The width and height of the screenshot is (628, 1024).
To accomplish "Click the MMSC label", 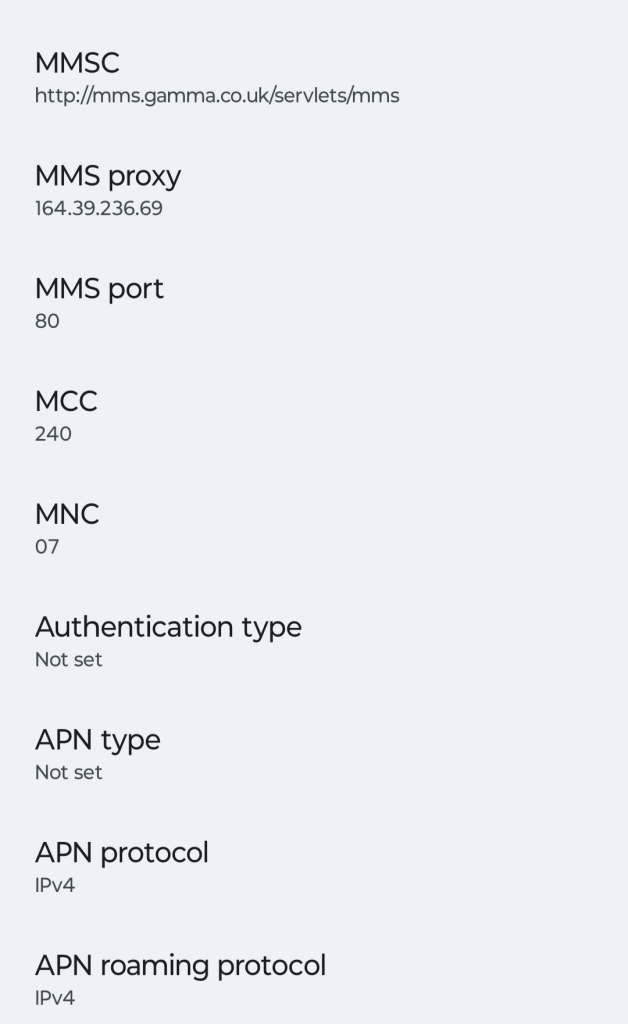I will click(76, 62).
